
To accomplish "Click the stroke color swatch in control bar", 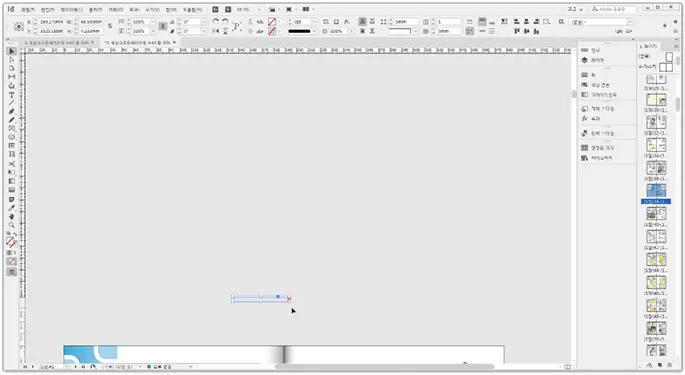I will click(272, 31).
